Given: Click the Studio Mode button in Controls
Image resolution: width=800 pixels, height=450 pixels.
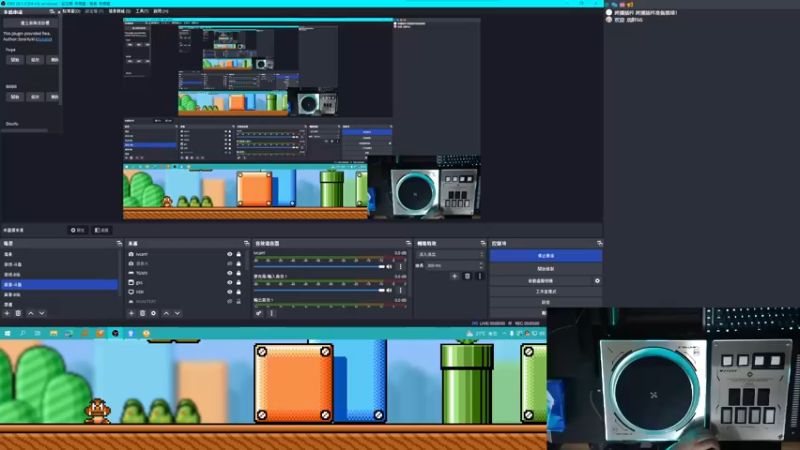Looking at the screenshot, I should click(545, 291).
